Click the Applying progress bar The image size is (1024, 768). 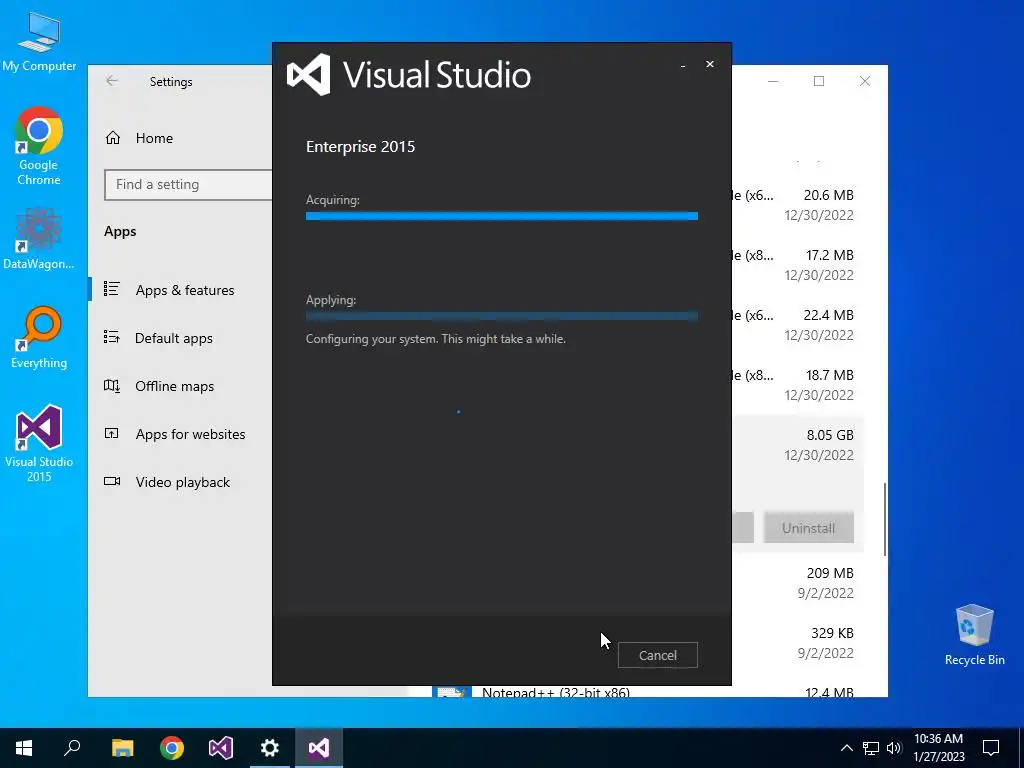pyautogui.click(x=502, y=316)
